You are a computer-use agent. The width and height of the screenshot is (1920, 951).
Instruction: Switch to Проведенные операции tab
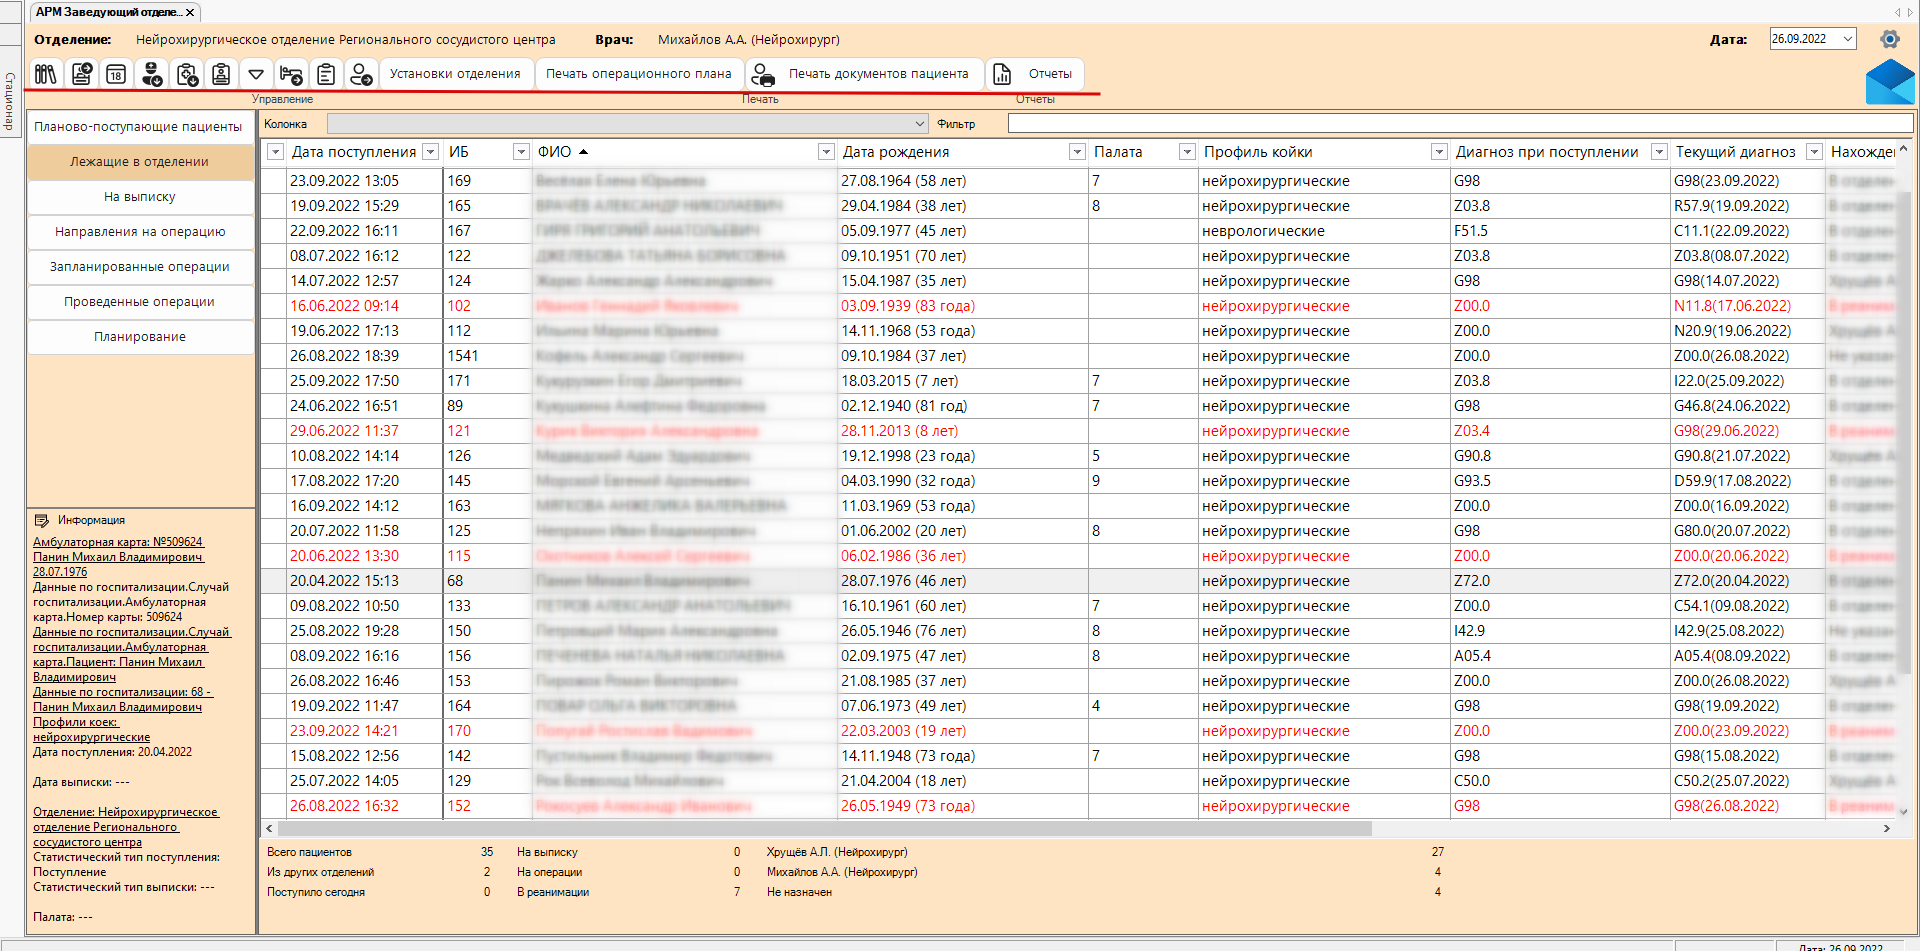click(x=139, y=302)
